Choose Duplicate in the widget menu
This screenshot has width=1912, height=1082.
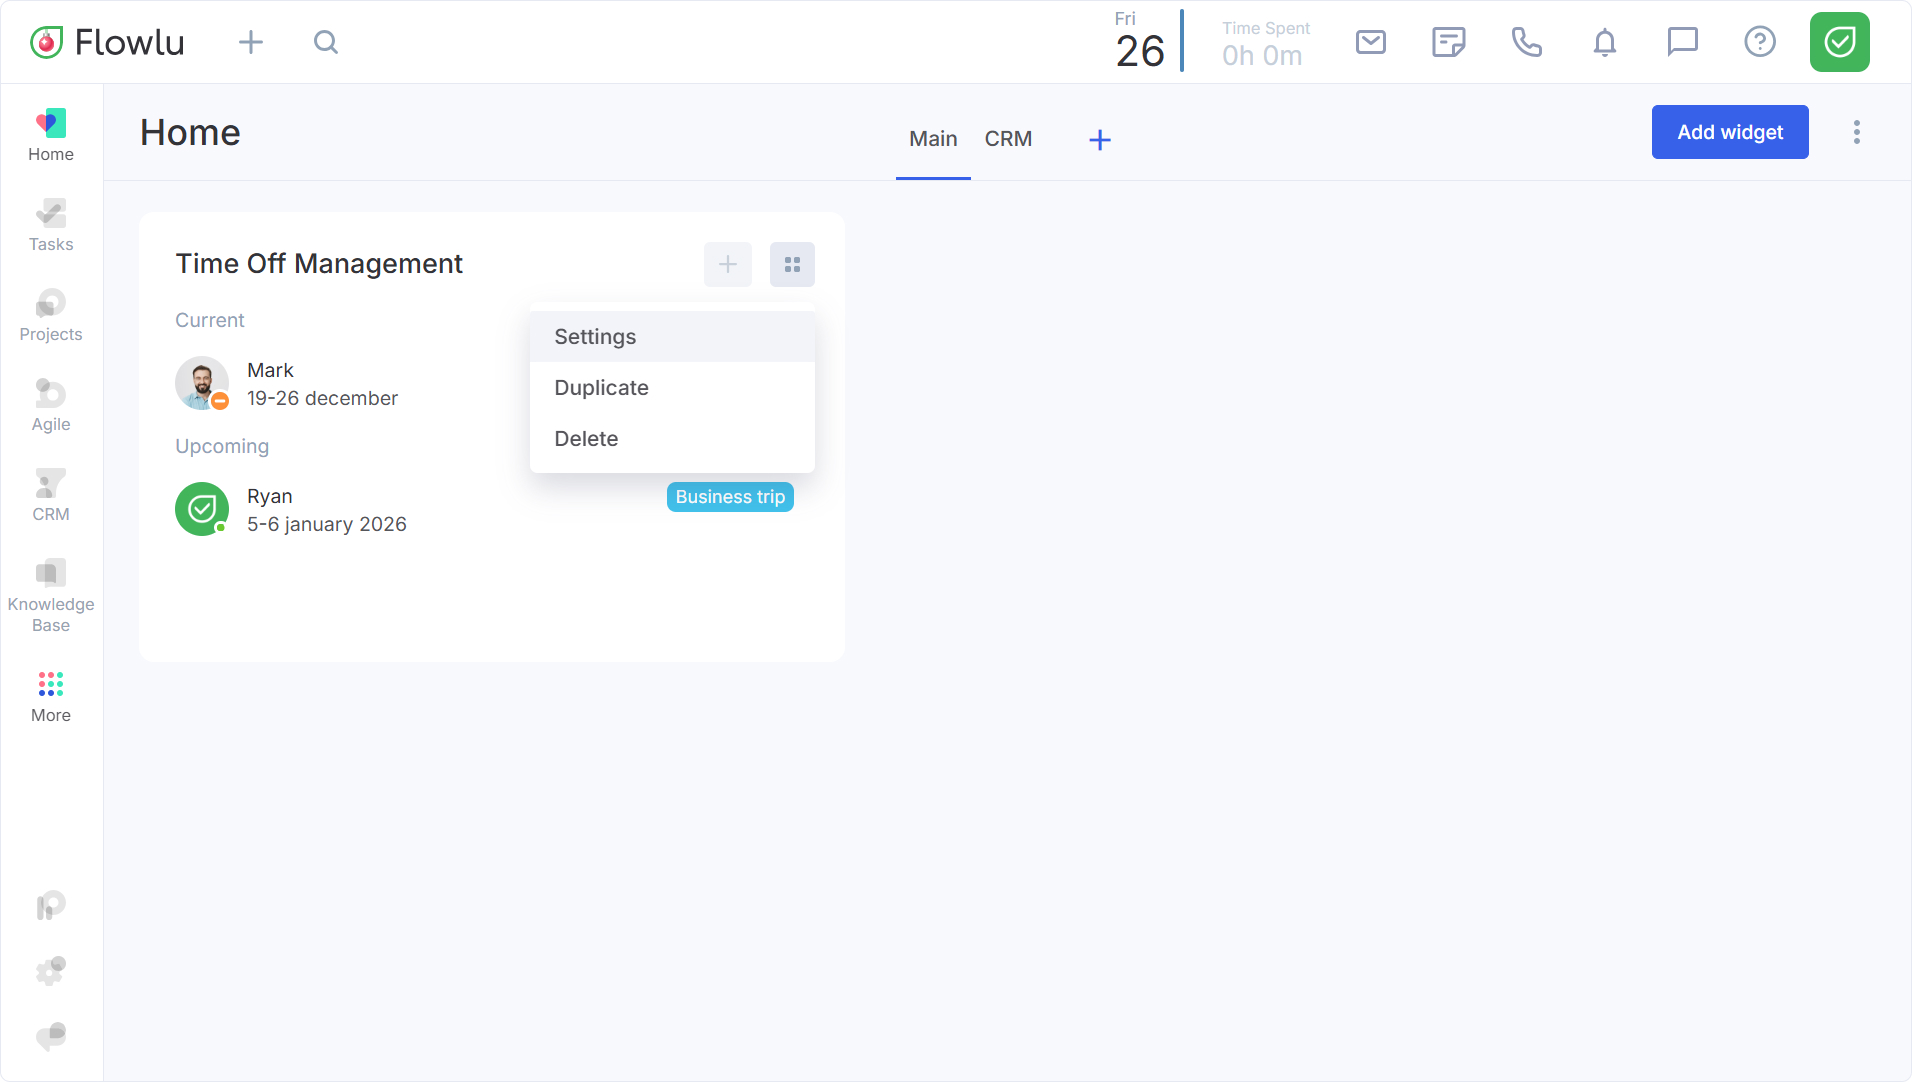(x=601, y=388)
